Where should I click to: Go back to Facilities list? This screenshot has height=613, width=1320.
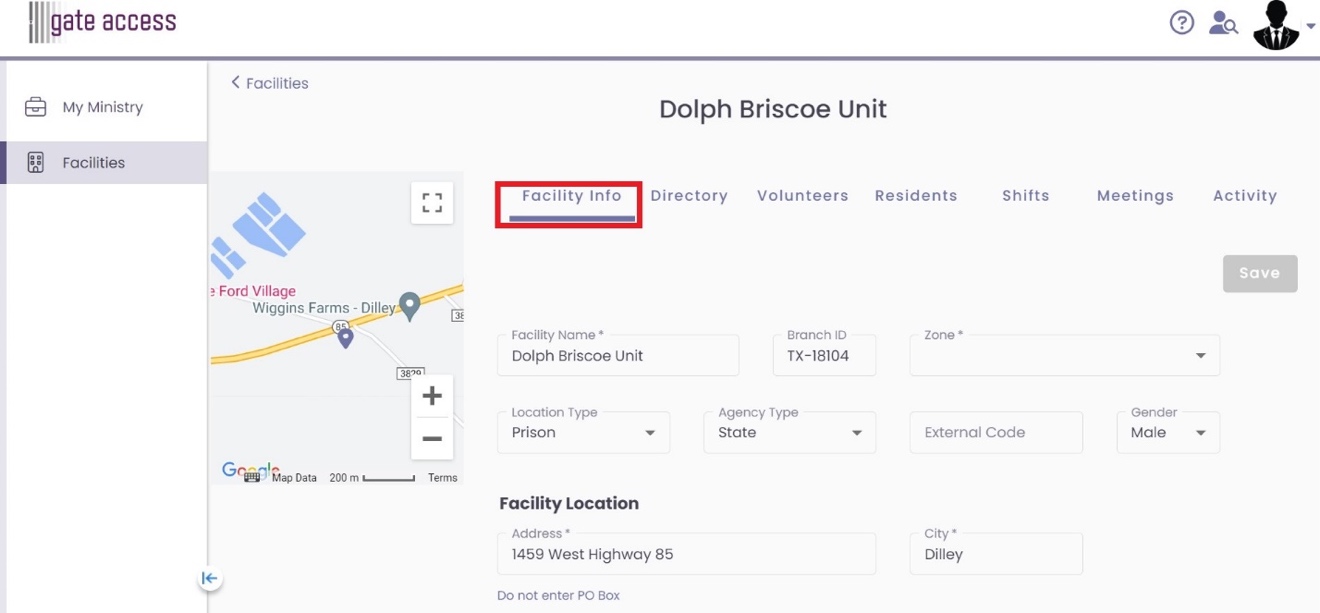click(x=269, y=83)
